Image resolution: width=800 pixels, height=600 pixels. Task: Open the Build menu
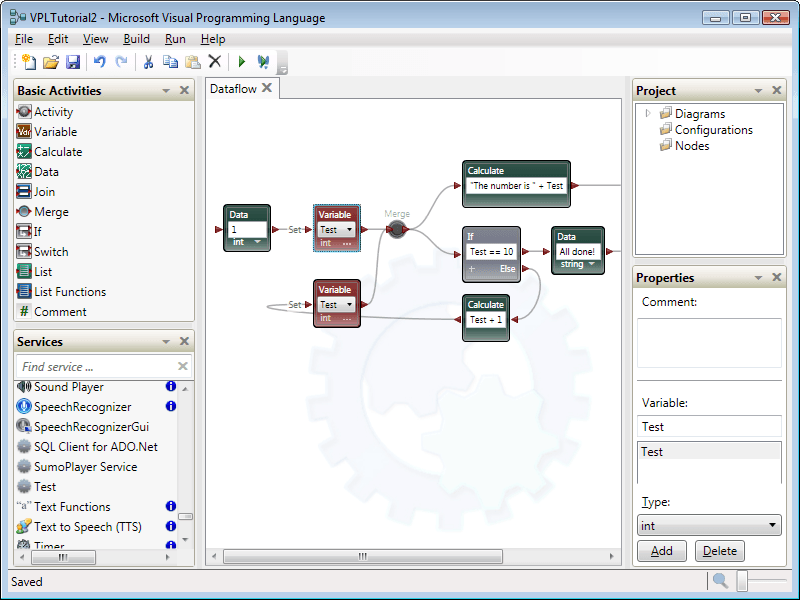[137, 39]
